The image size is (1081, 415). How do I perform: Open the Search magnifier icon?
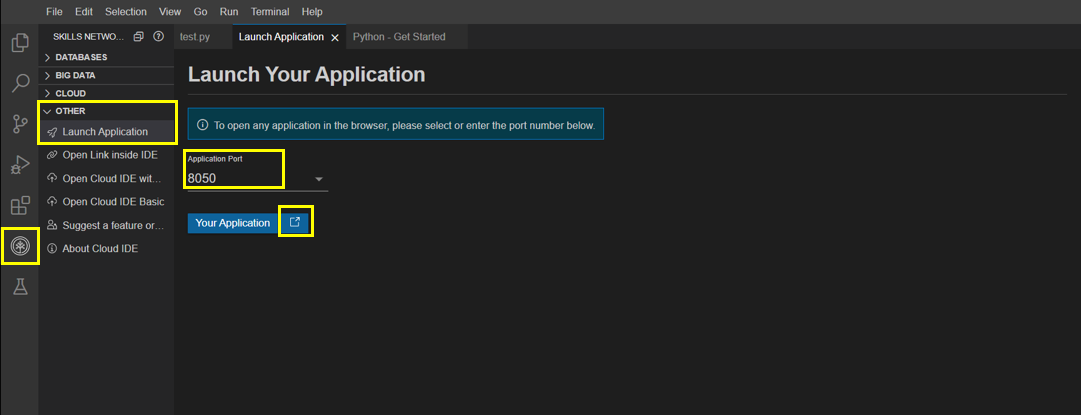click(x=19, y=83)
